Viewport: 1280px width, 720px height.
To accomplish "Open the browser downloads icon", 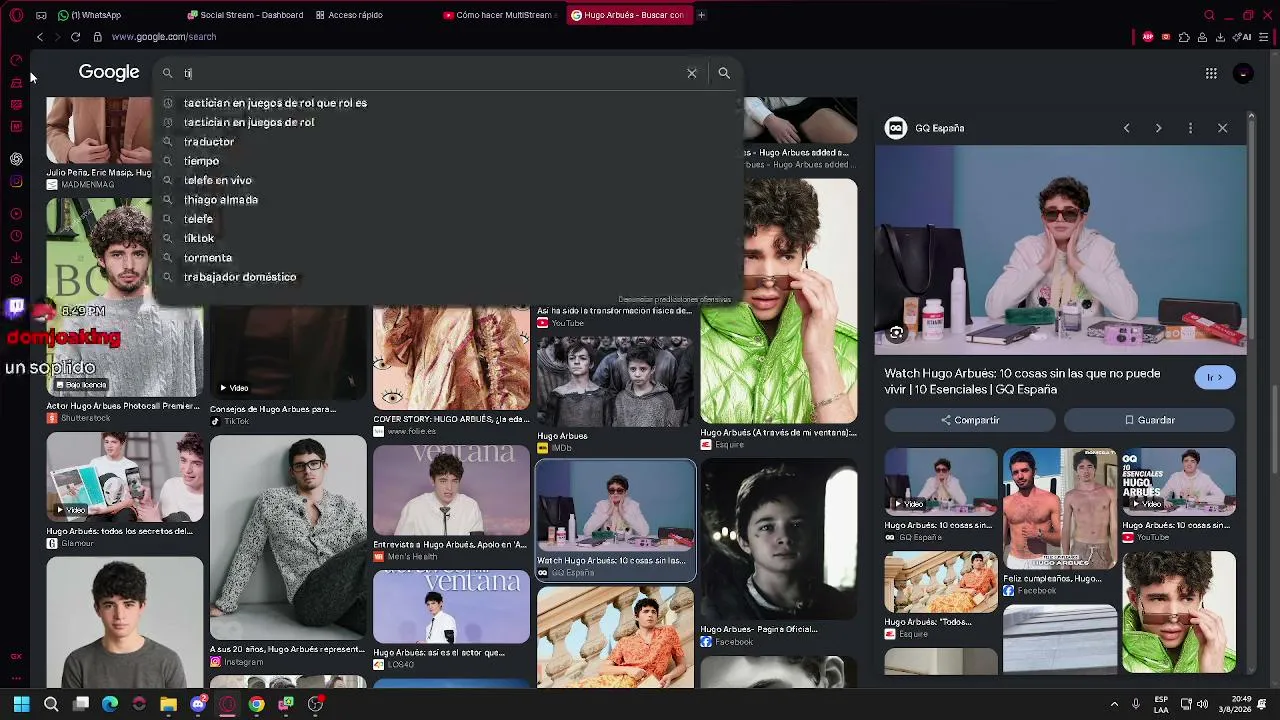I will [1220, 37].
